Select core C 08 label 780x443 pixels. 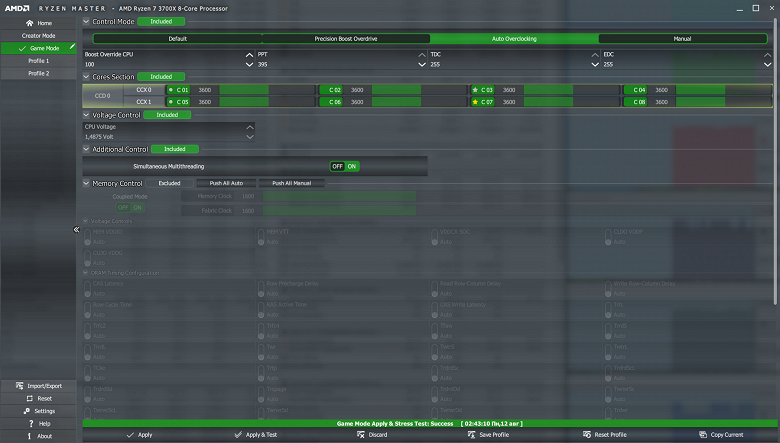pyautogui.click(x=636, y=102)
